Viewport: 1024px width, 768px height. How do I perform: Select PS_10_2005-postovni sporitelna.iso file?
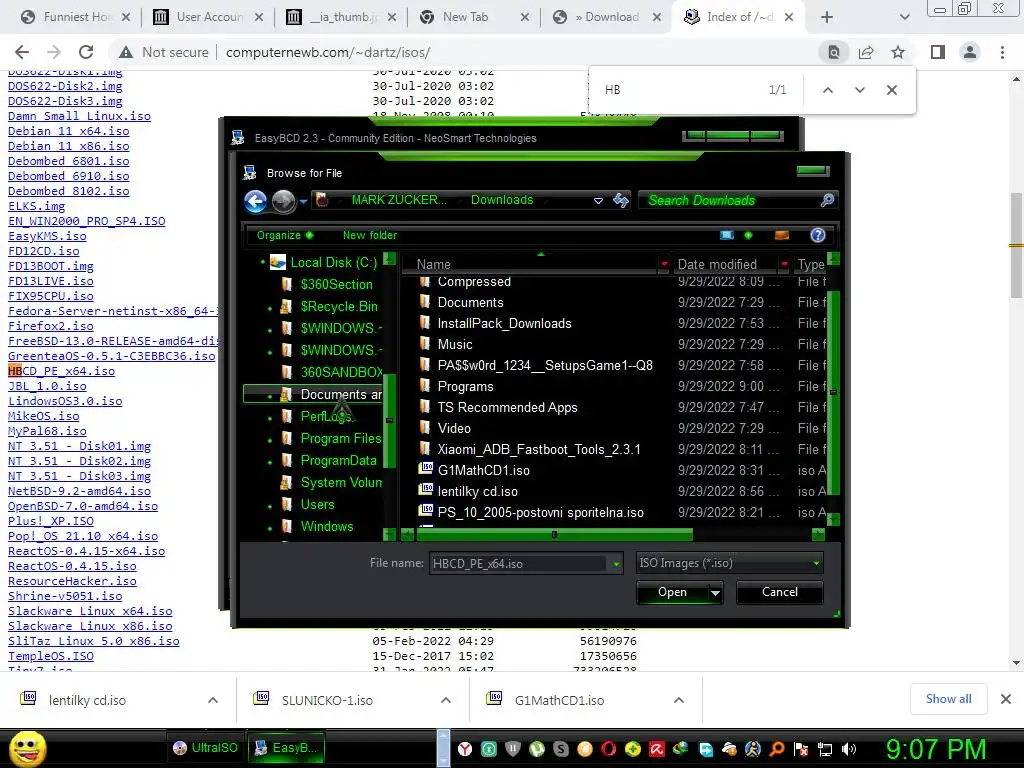pyautogui.click(x=541, y=512)
